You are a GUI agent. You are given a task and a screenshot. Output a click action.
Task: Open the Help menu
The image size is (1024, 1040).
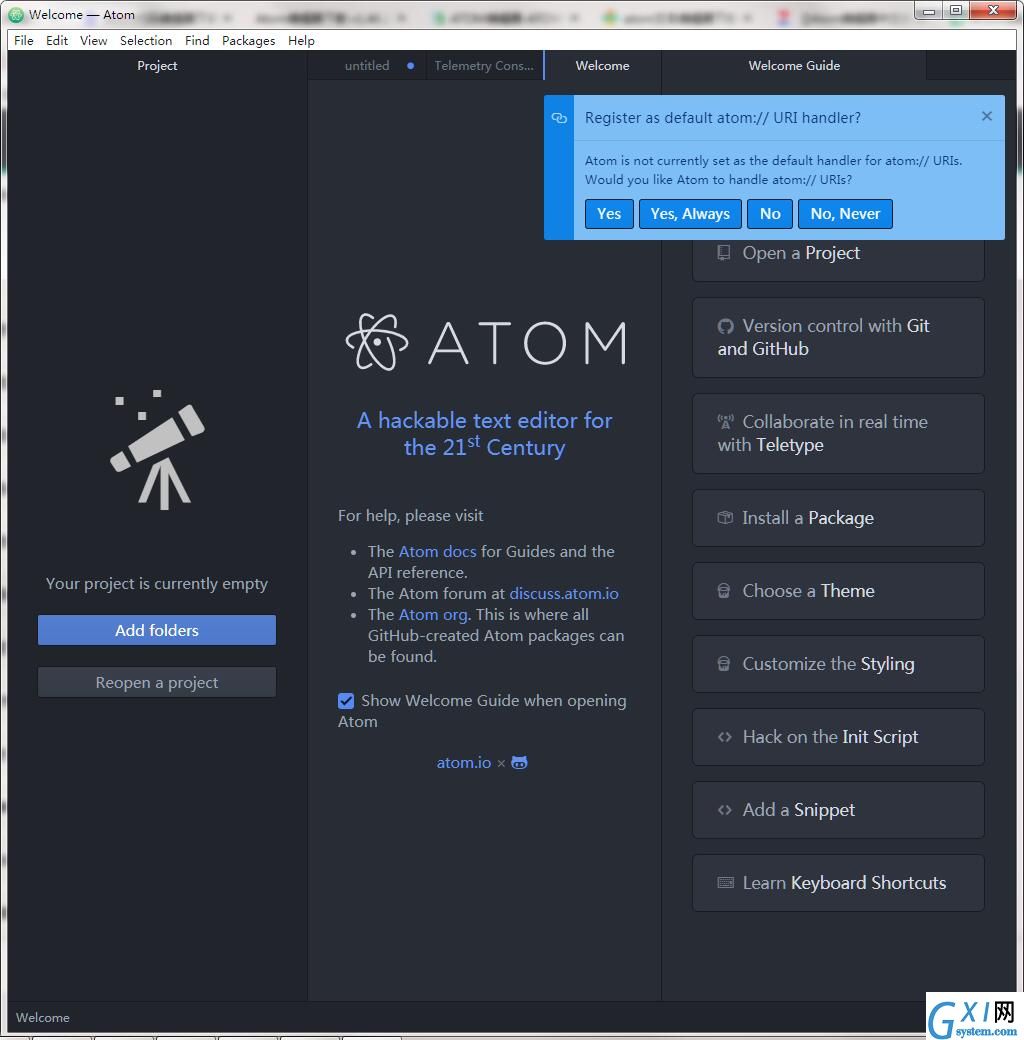coord(301,40)
